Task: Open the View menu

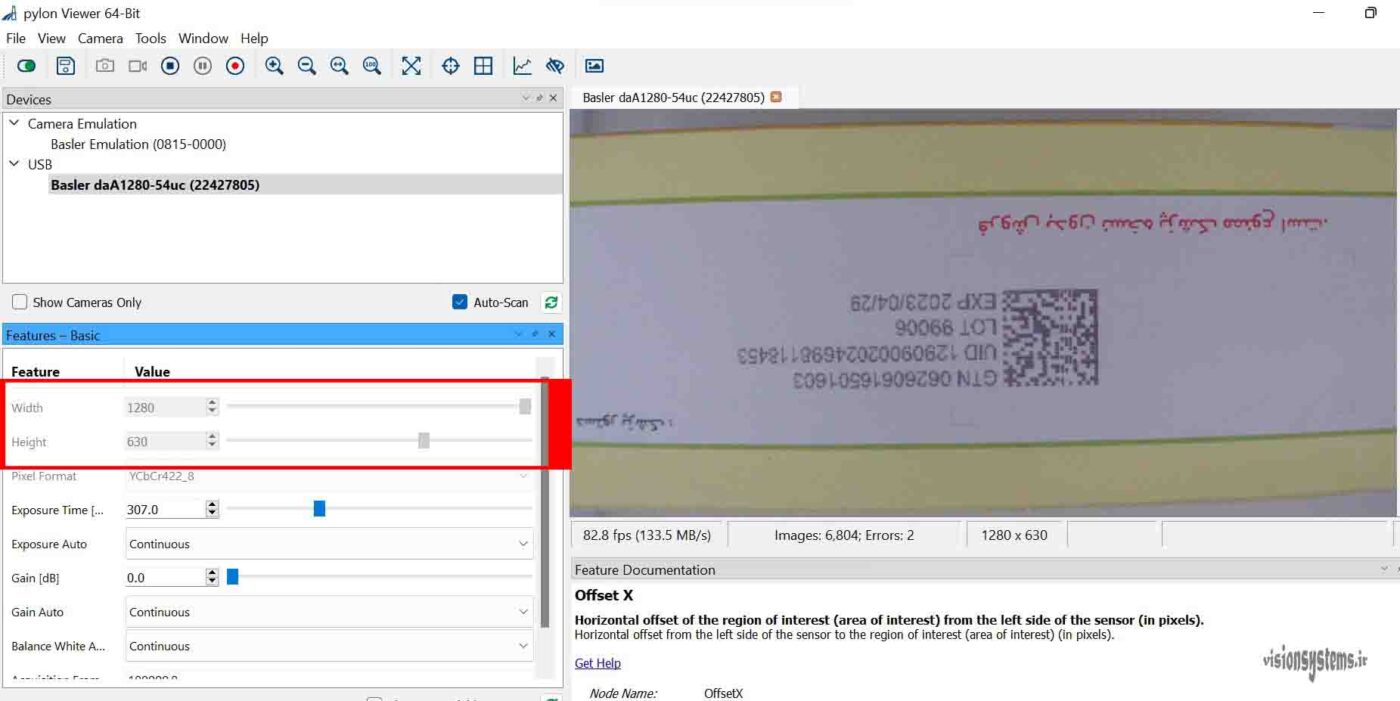Action: pyautogui.click(x=51, y=38)
